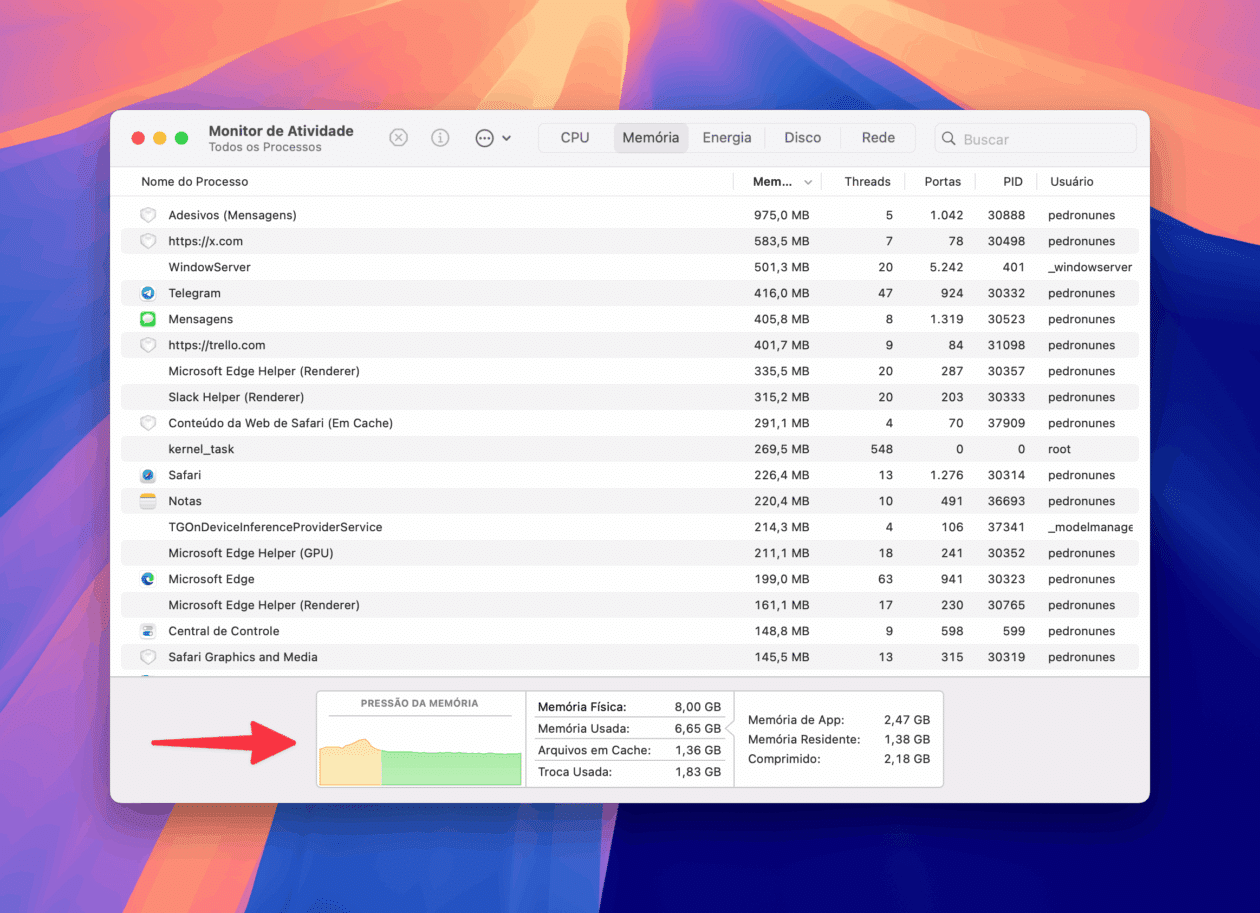Click the 975,0 MB memory value
The height and width of the screenshot is (913, 1260).
[781, 215]
